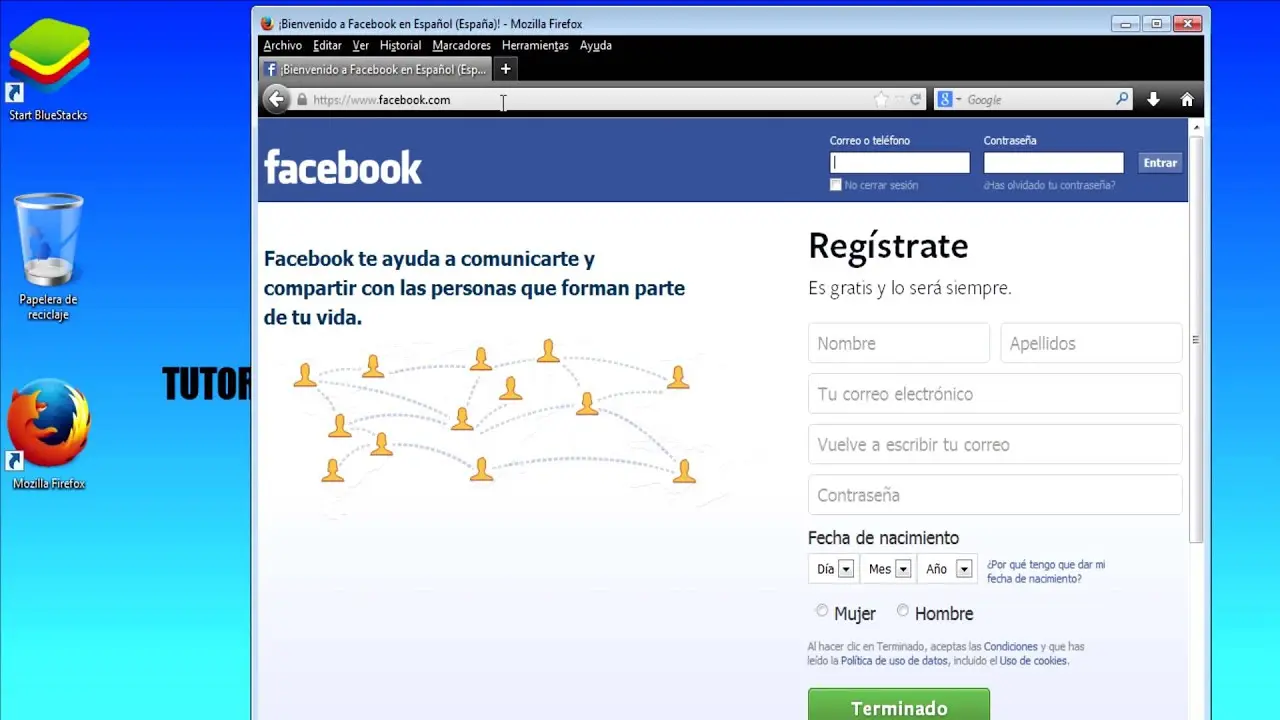
Task: Focus the Correo o teléfono login field
Action: pos(900,163)
